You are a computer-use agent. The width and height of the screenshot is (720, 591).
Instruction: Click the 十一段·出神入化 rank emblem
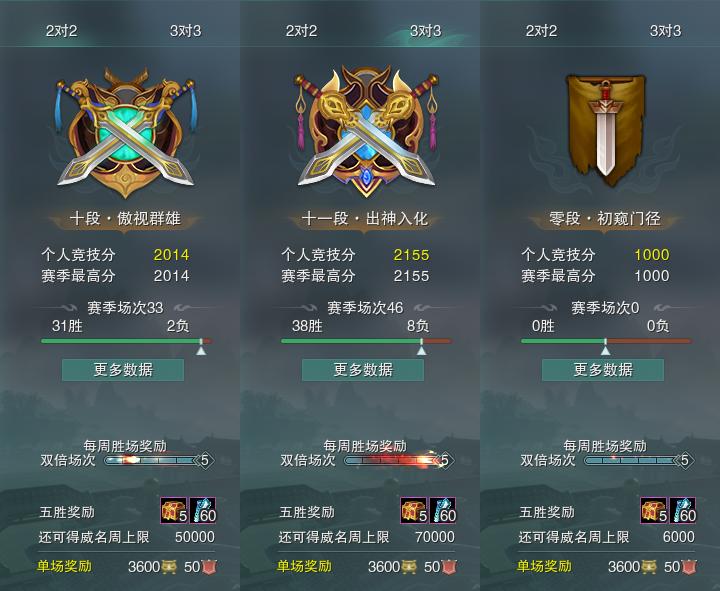(366, 131)
